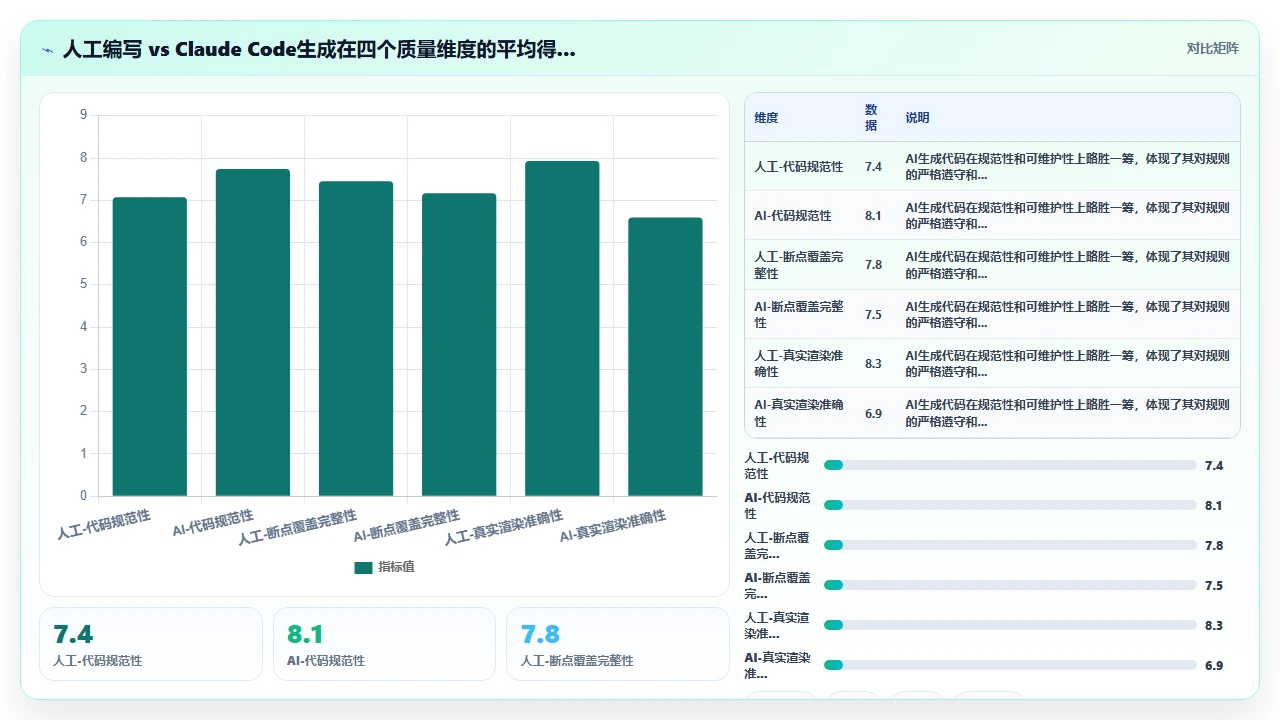Click the 8.1 value in table
This screenshot has width=1280, height=720.
(873, 215)
